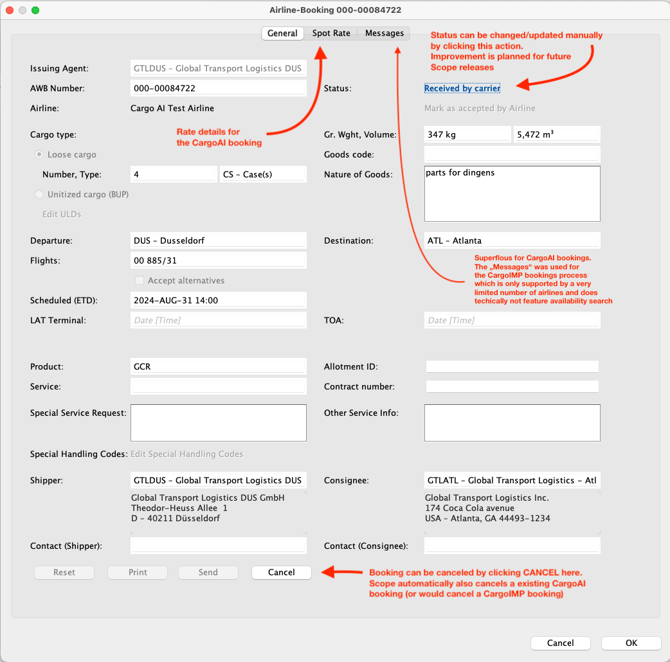670x662 pixels.
Task: Click the Shipper field GTLDUS
Action: point(218,480)
